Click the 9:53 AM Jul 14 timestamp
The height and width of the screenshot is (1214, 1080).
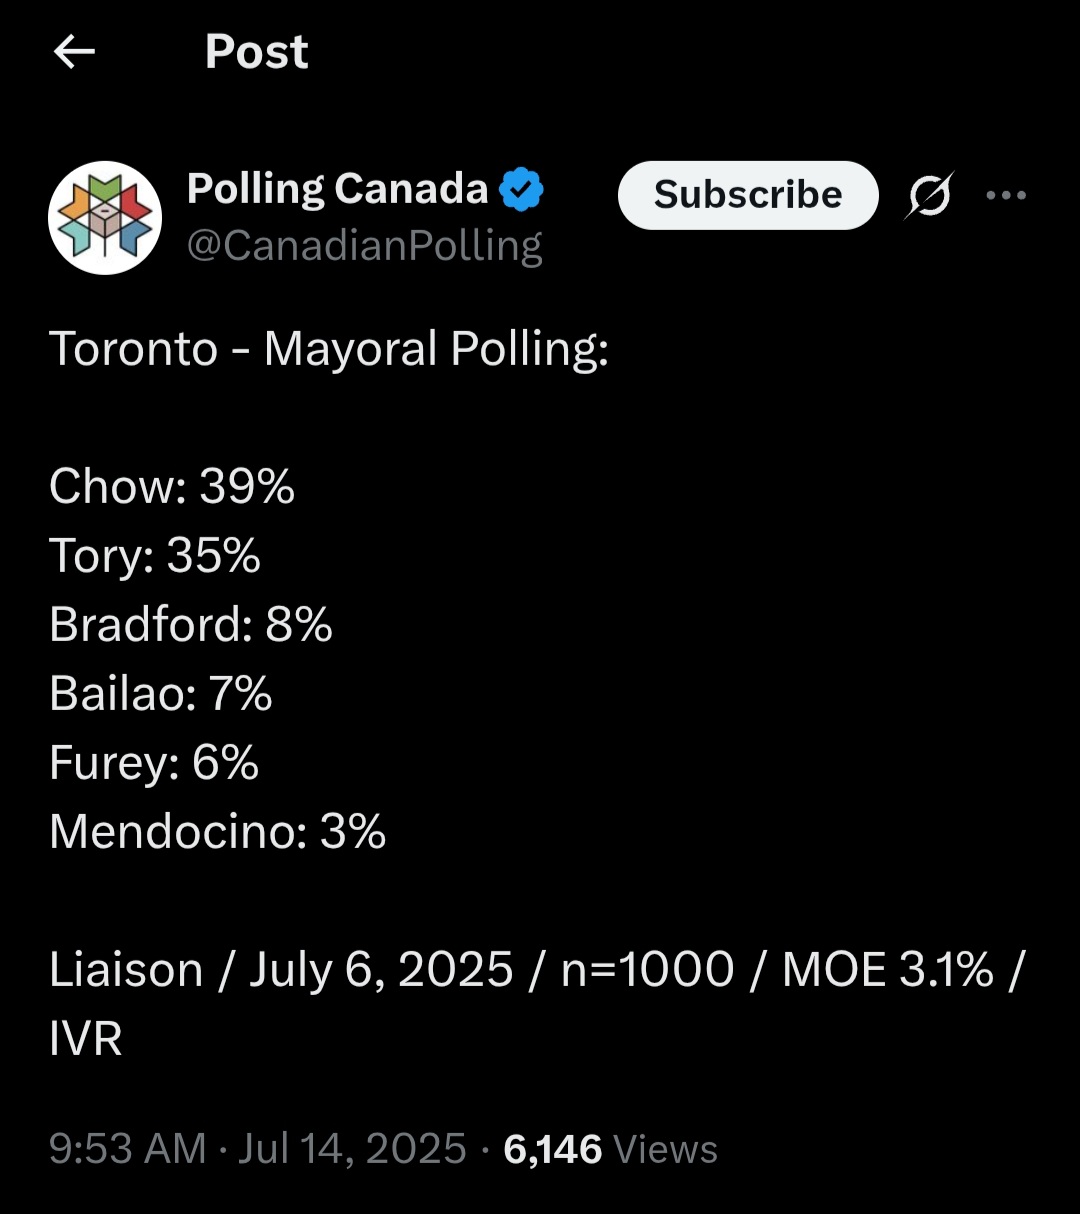[x=257, y=1149]
